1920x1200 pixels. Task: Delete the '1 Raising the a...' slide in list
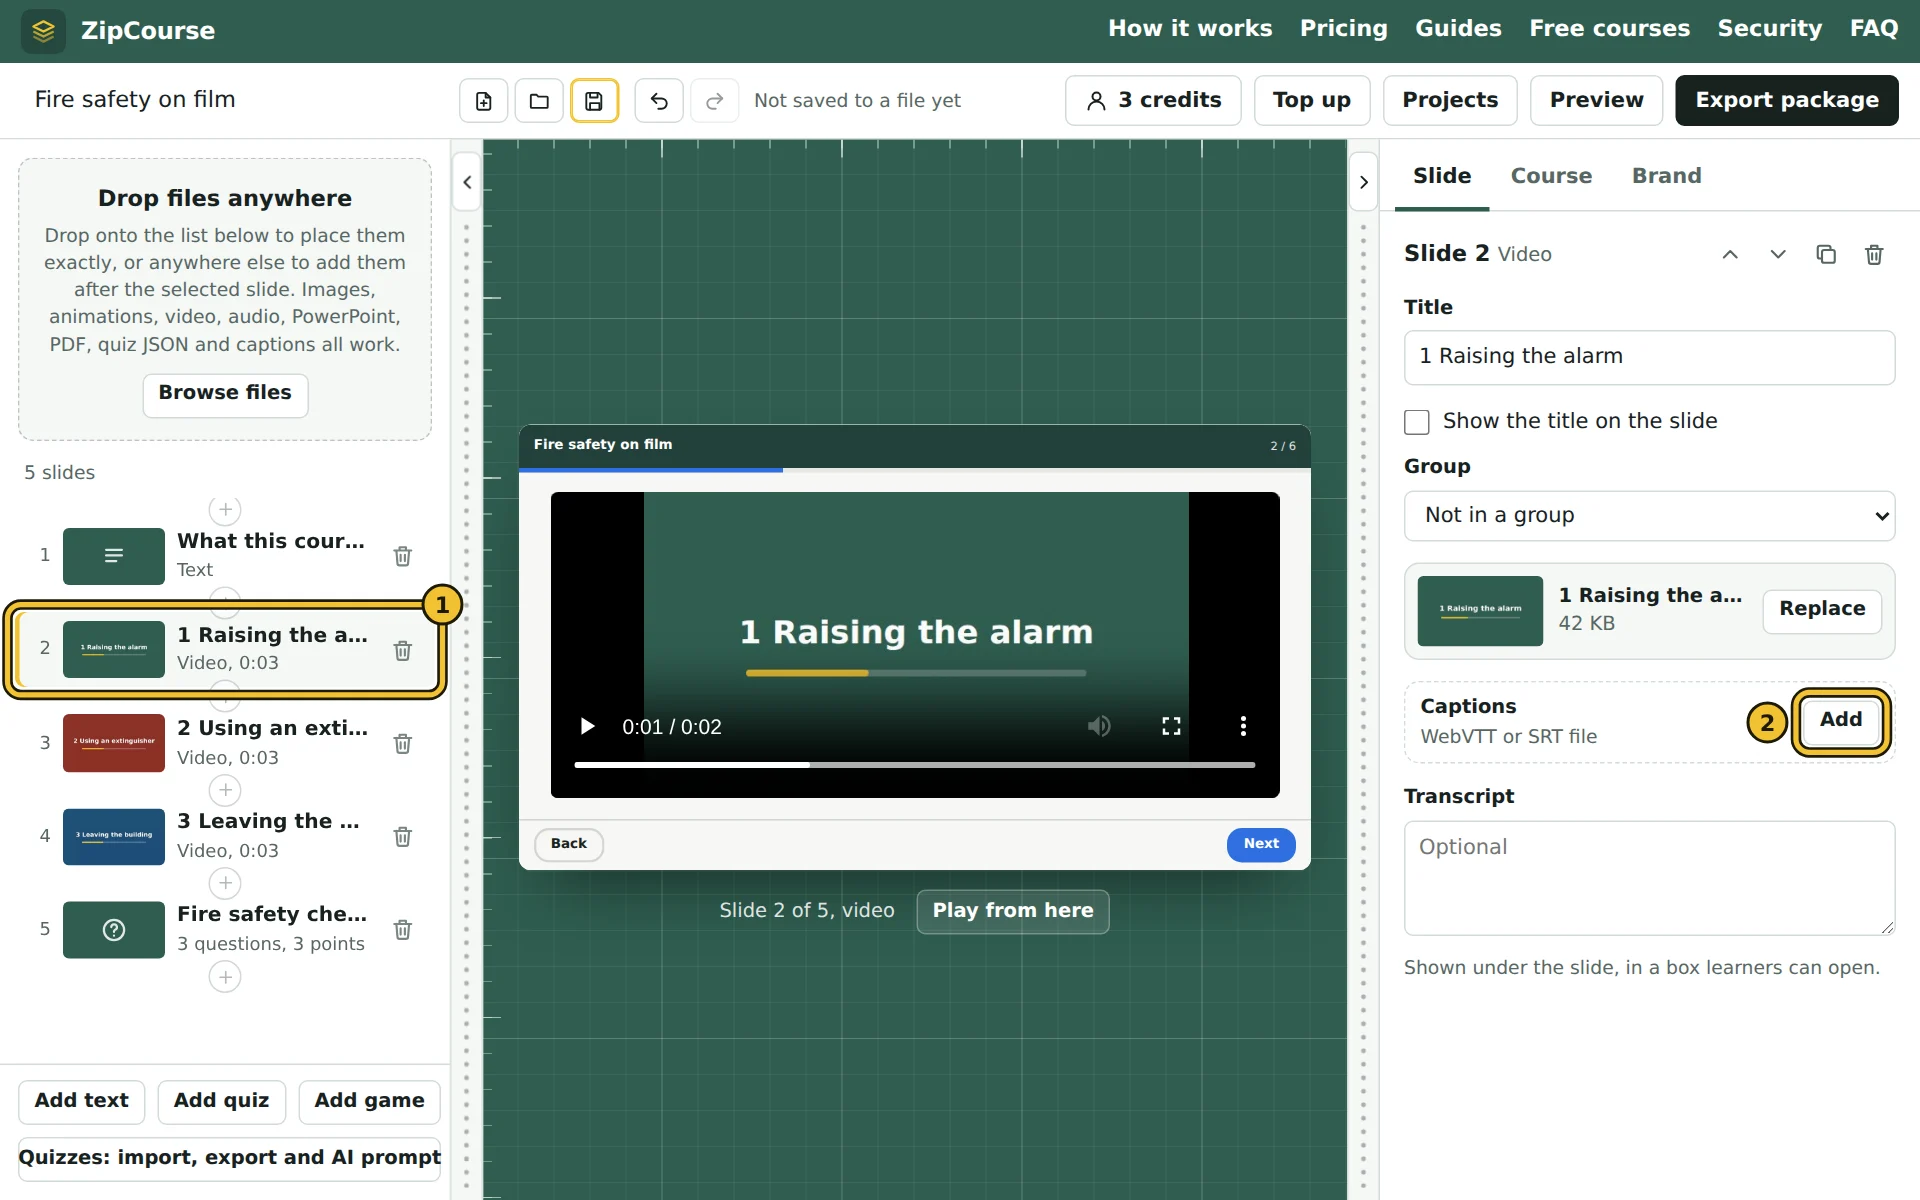403,651
